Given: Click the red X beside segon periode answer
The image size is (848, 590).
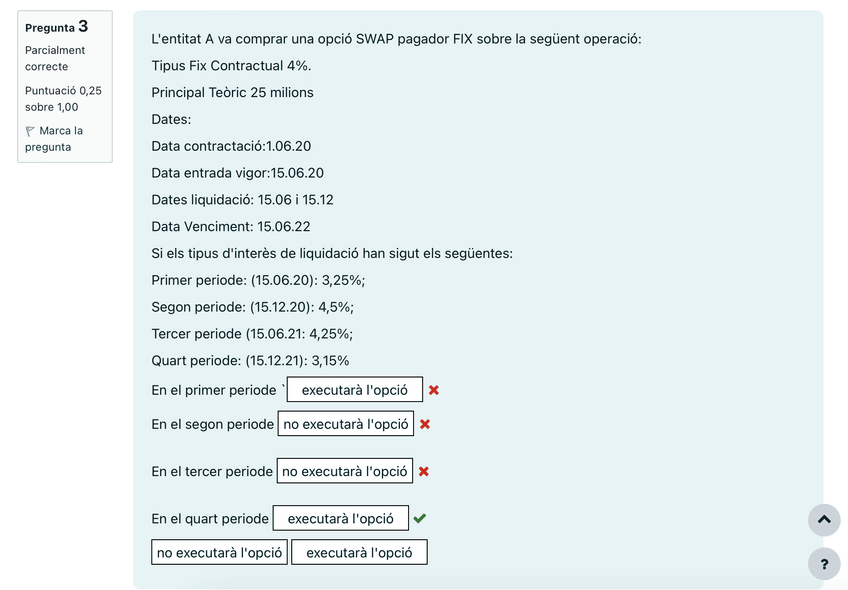Looking at the screenshot, I should pyautogui.click(x=425, y=424).
